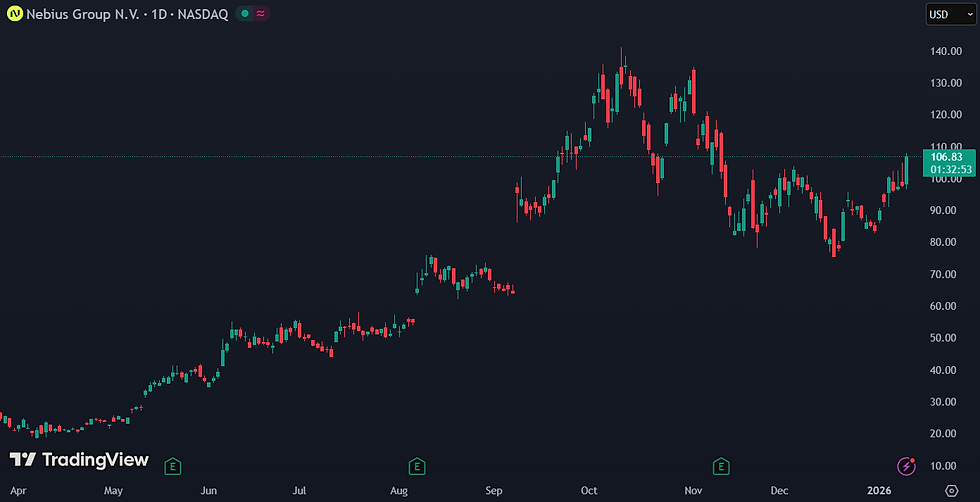Click the 140.00 price axis label

click(x=945, y=51)
